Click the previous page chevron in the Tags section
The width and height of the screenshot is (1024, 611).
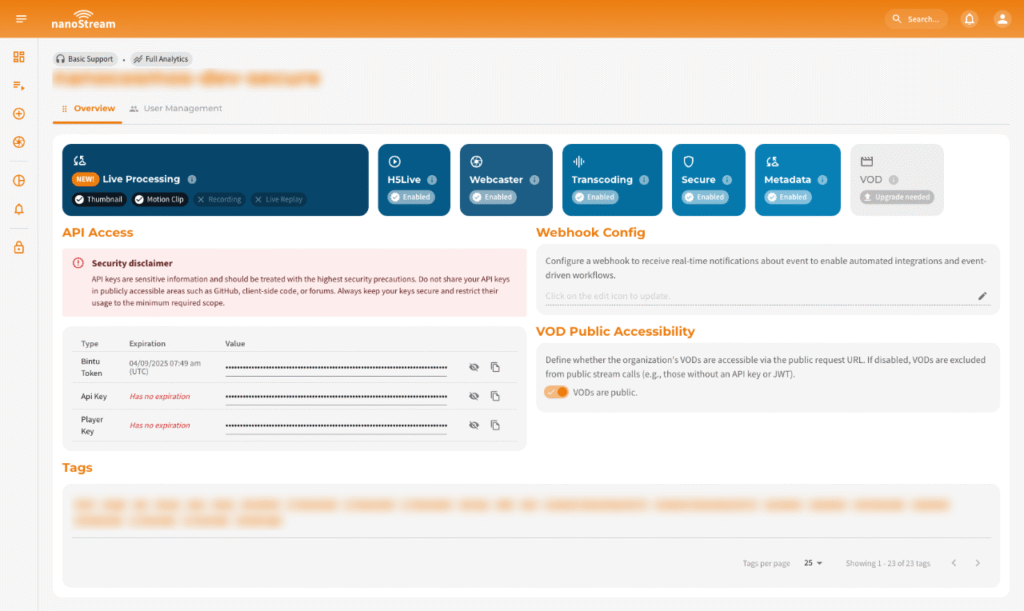953,563
